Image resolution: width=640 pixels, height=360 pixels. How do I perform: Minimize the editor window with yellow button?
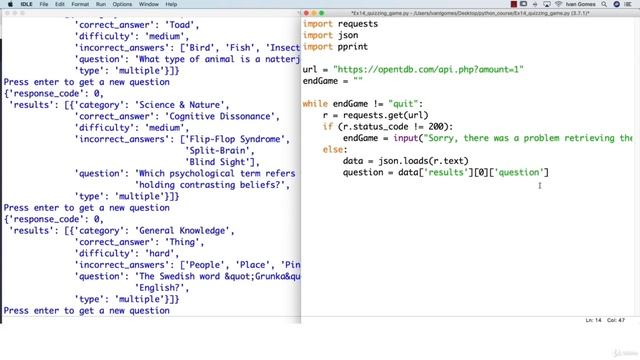[314, 13]
